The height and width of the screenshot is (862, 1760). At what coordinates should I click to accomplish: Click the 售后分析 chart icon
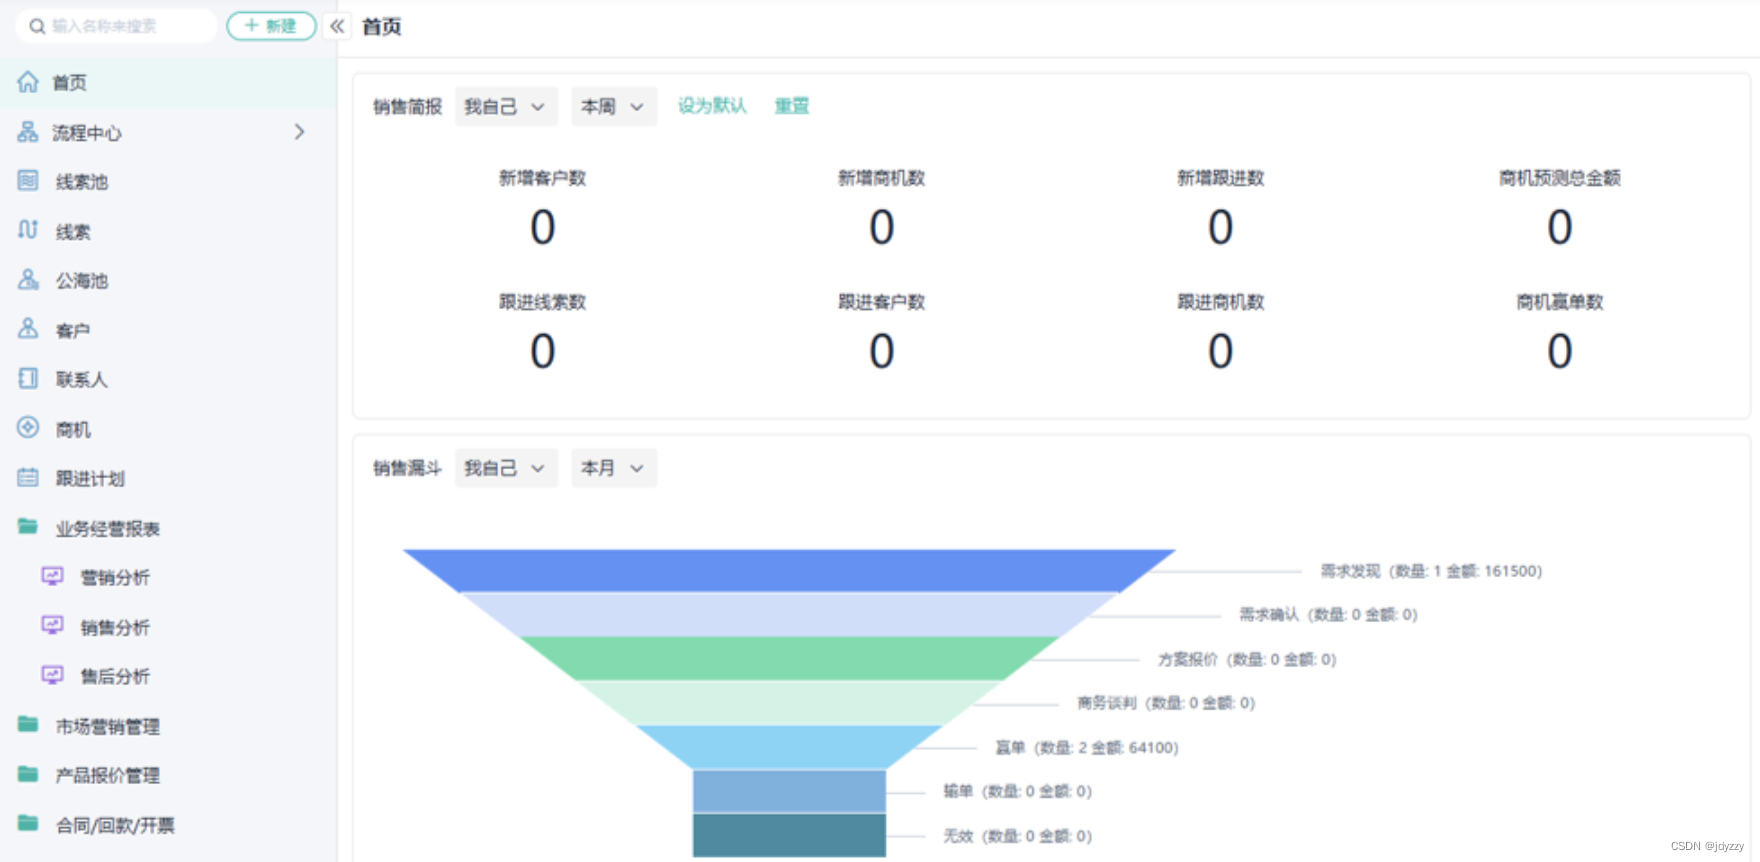[x=52, y=675]
